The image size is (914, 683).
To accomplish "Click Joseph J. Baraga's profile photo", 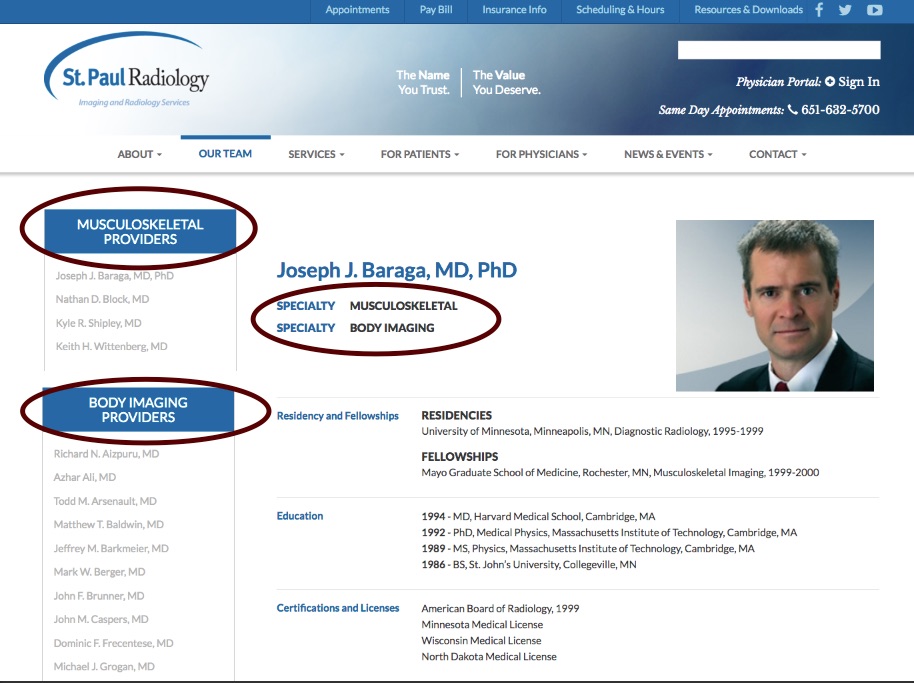I will [x=774, y=306].
